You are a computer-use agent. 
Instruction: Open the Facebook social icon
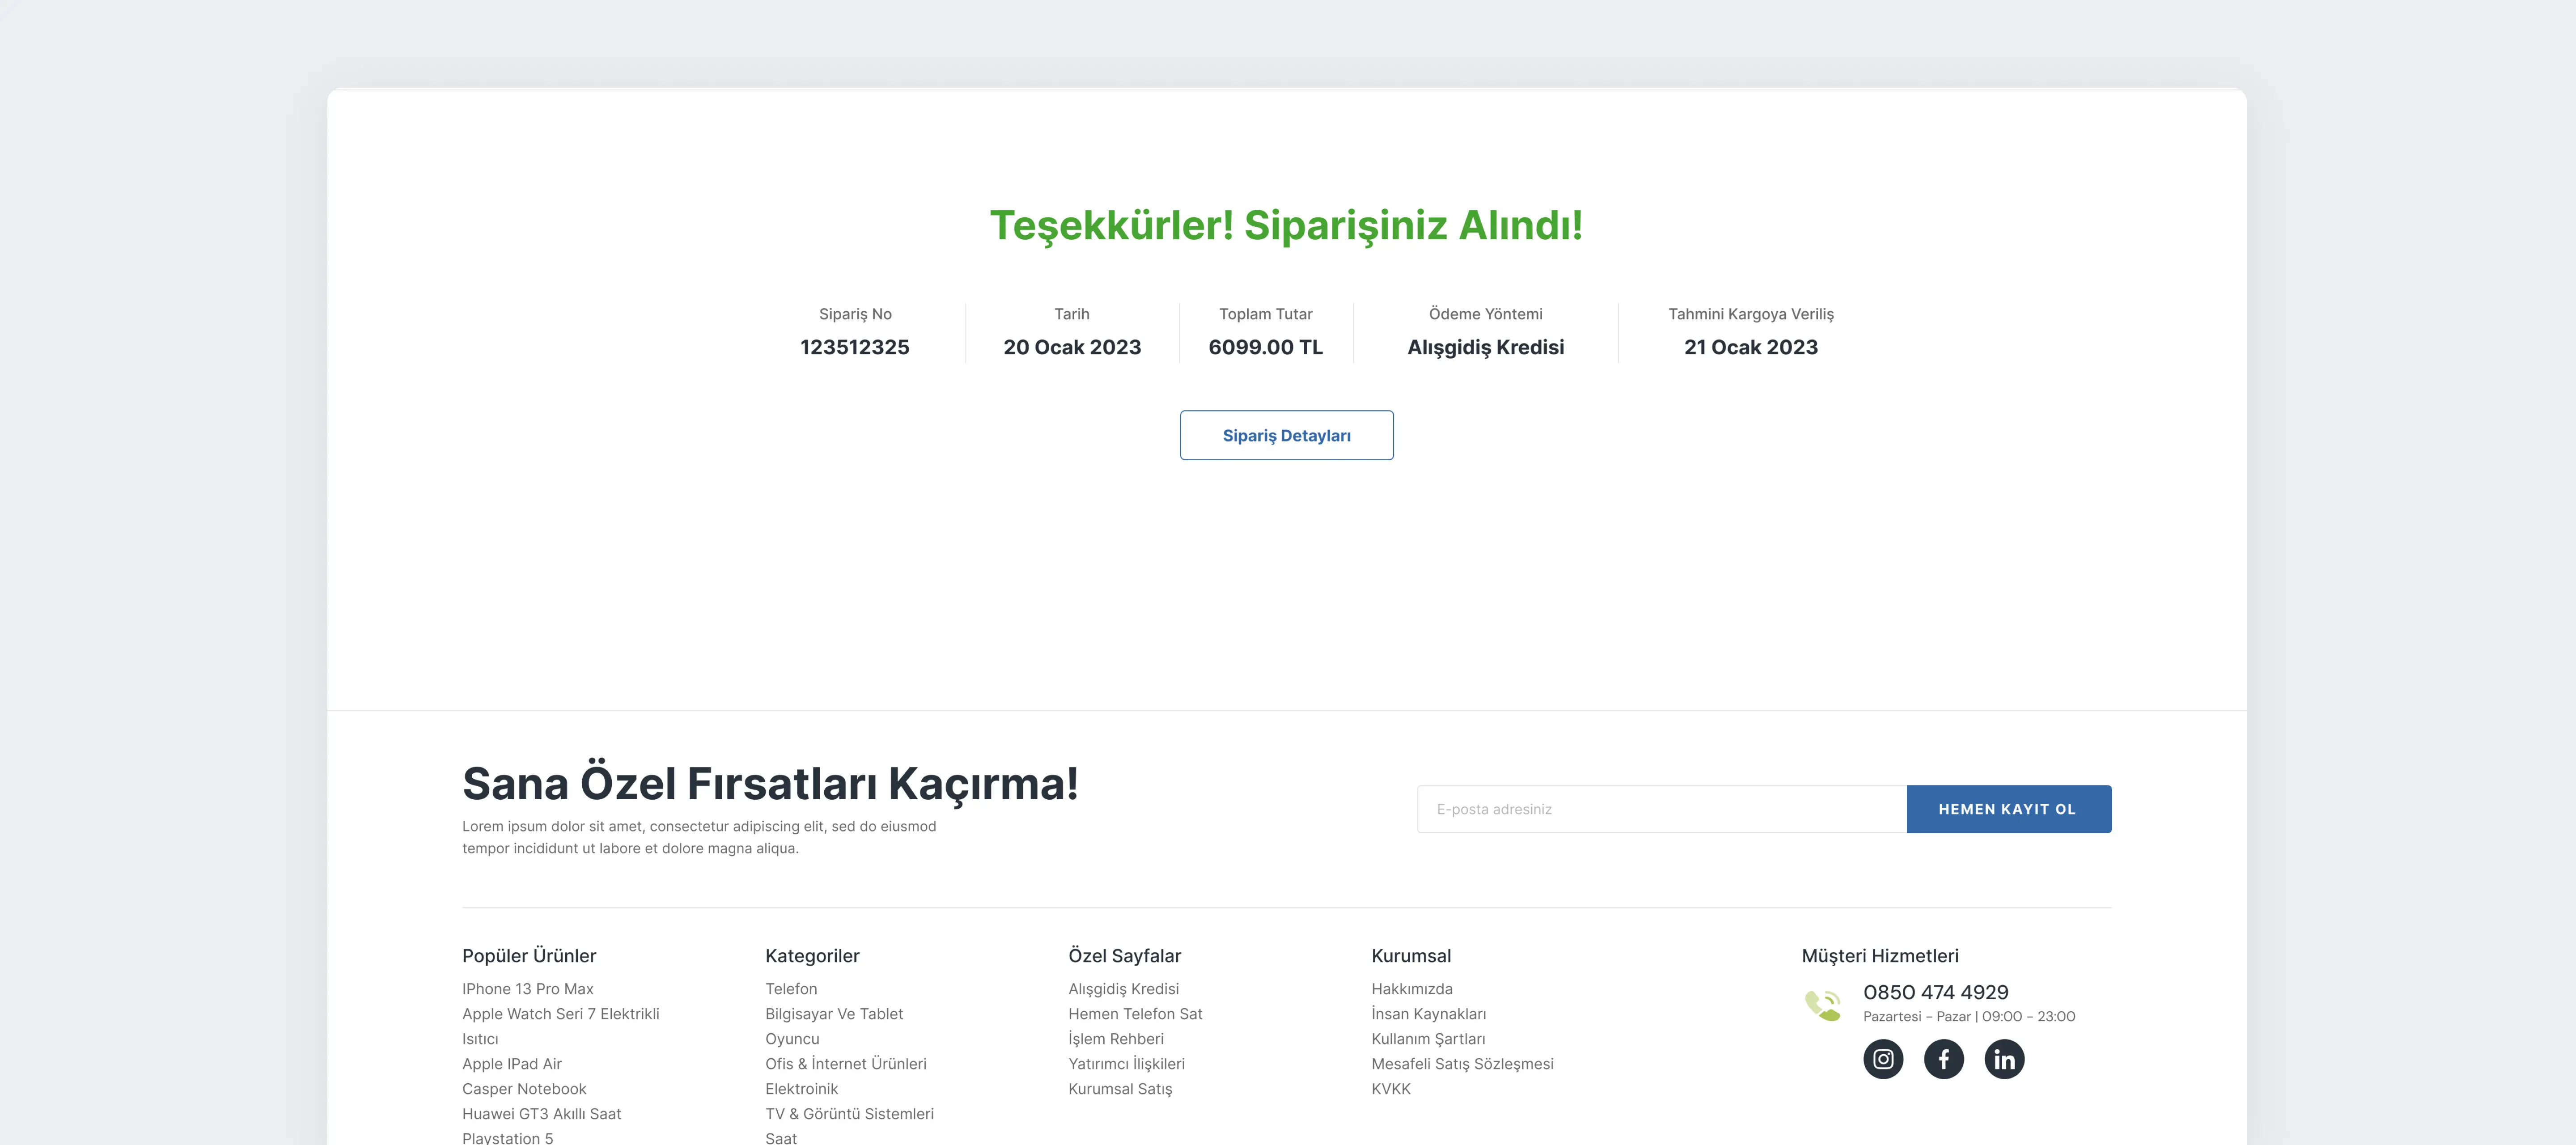coord(1944,1059)
